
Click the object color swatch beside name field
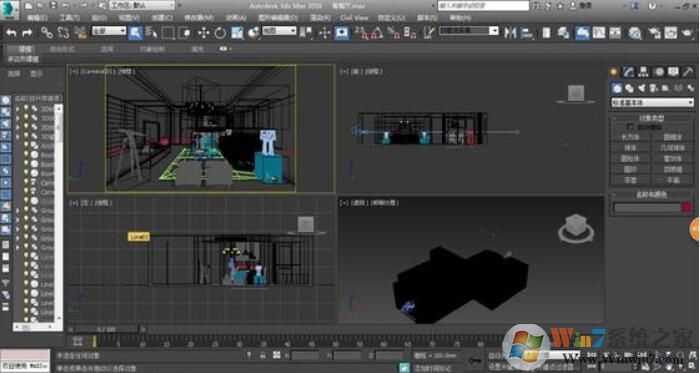(687, 207)
